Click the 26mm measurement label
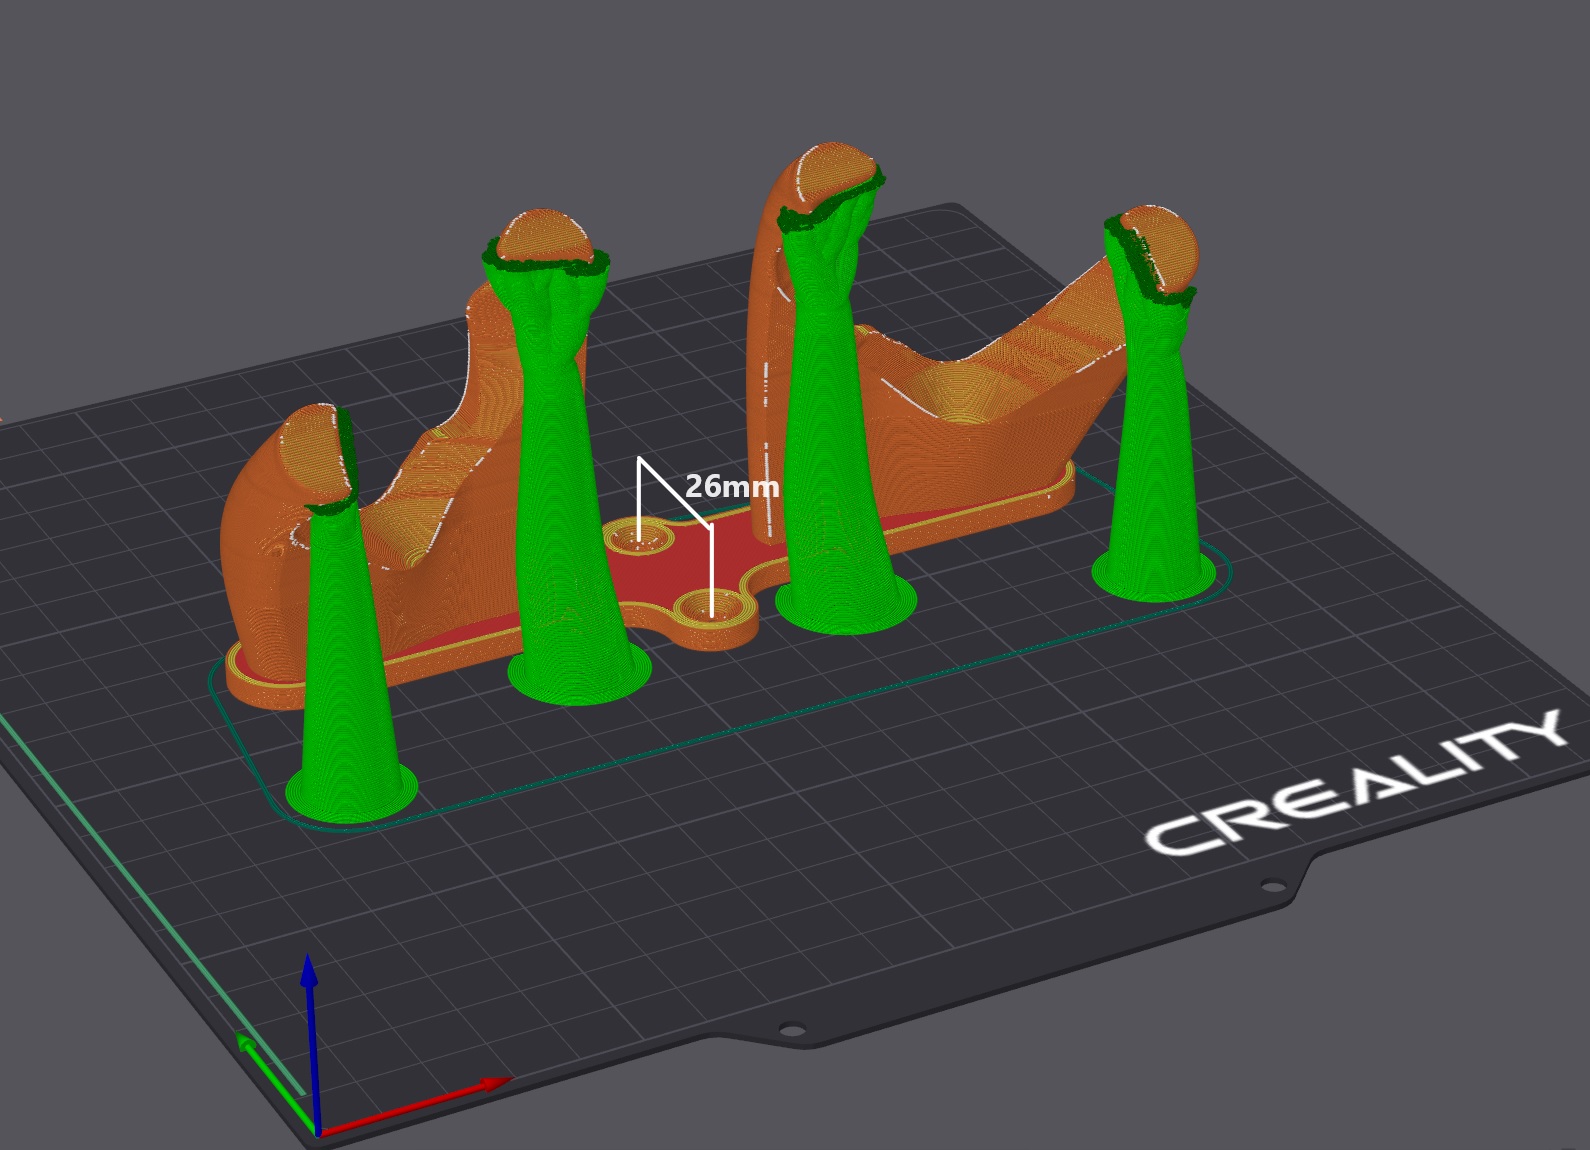 732,487
